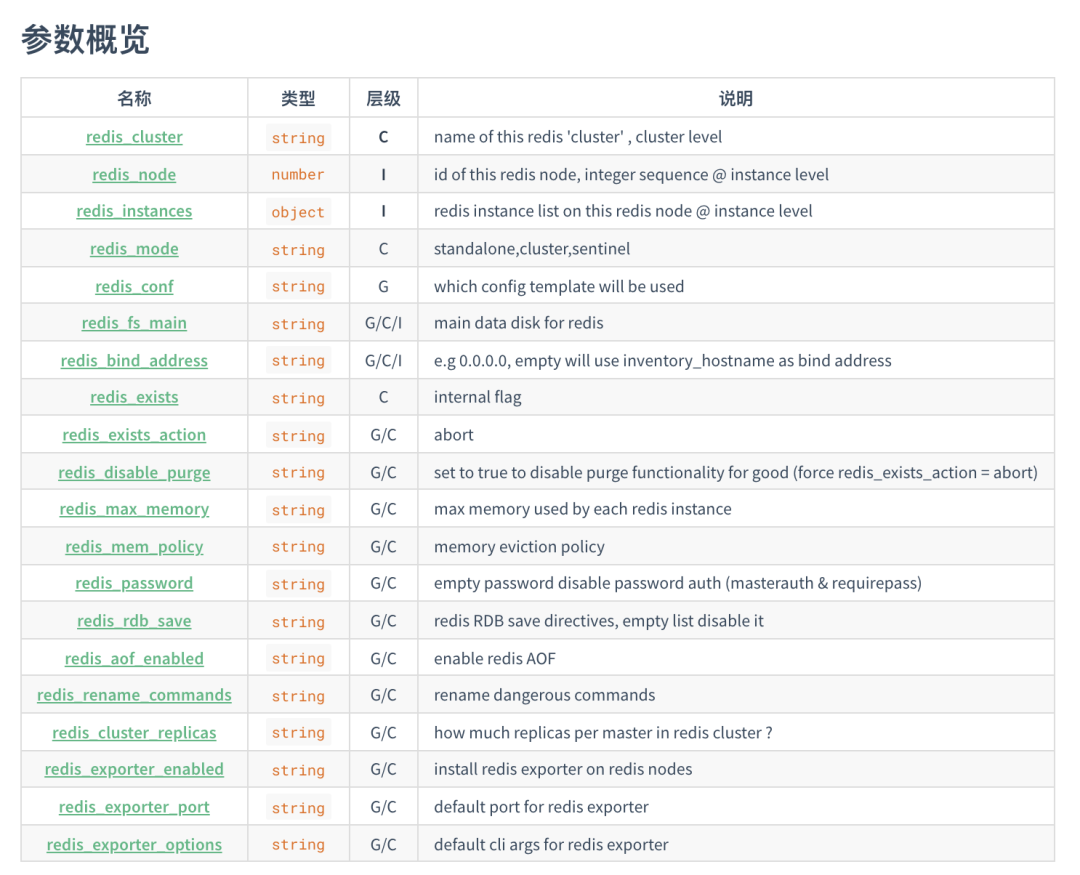Open the redis_max_memory parameter link
This screenshot has width=1080, height=875.
(x=134, y=509)
